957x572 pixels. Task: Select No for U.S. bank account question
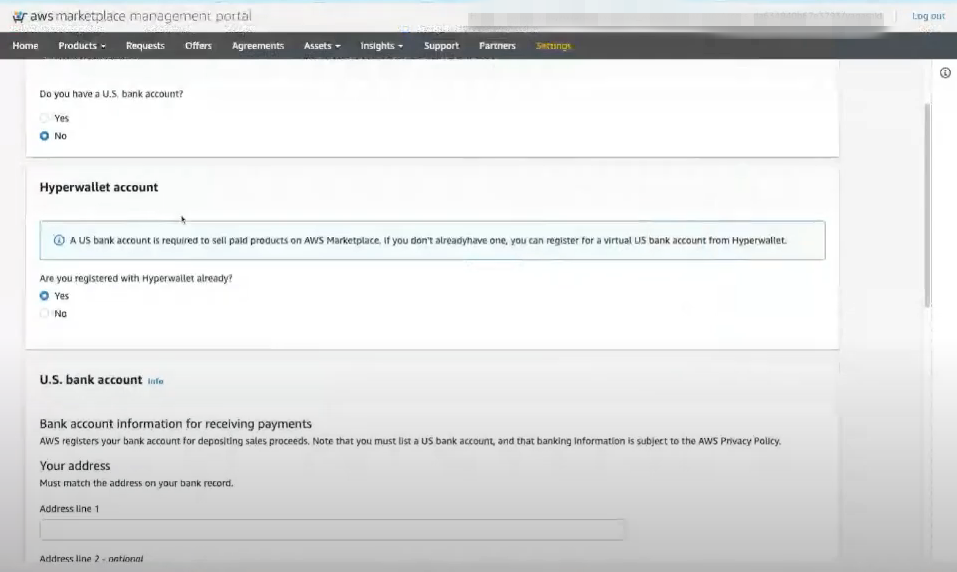pyautogui.click(x=45, y=136)
